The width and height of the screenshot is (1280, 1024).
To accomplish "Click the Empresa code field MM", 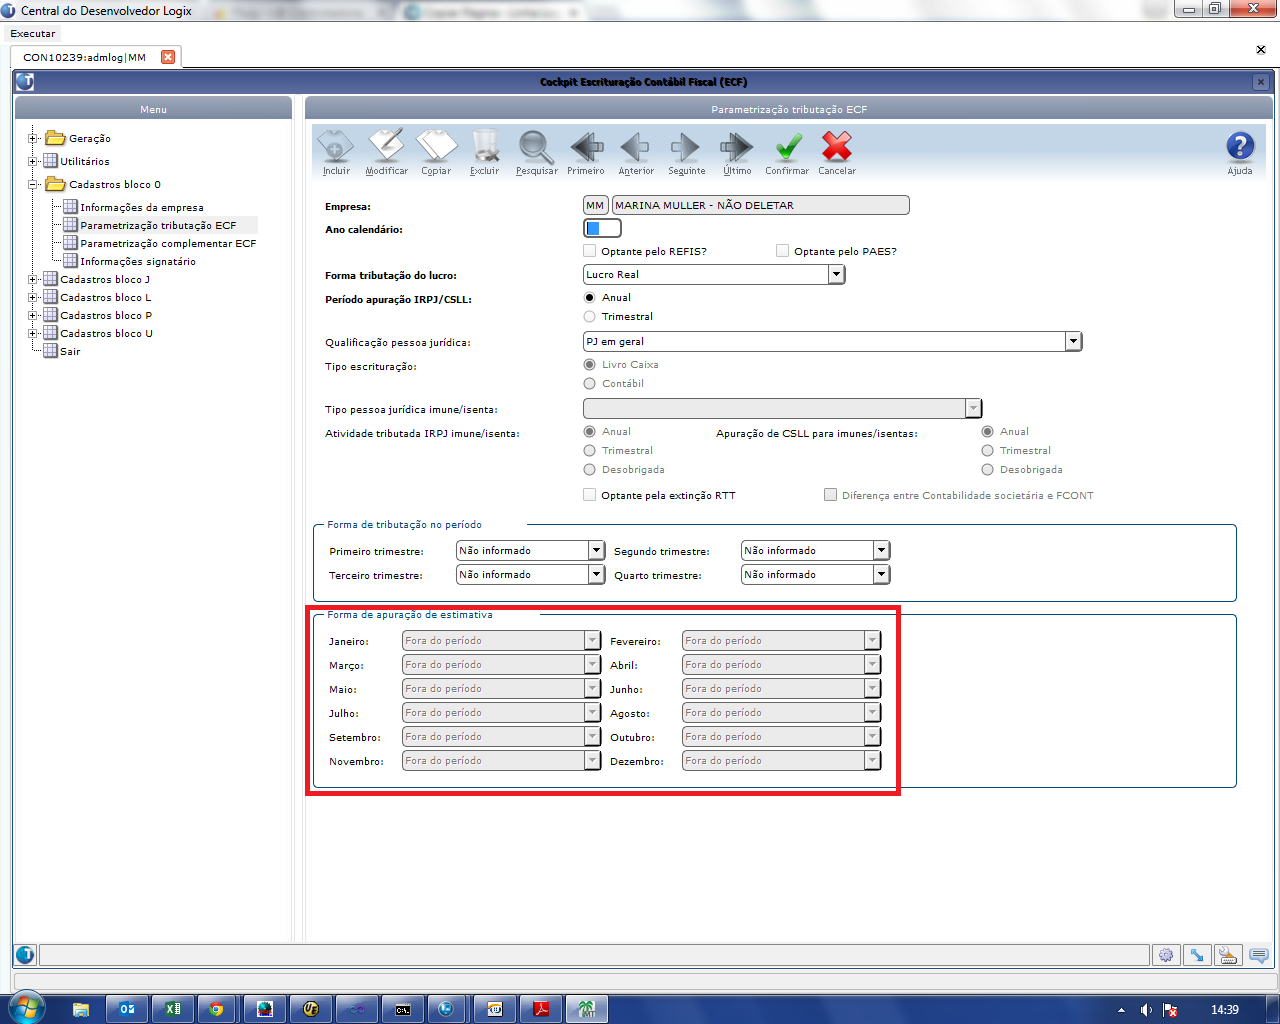I will (596, 205).
